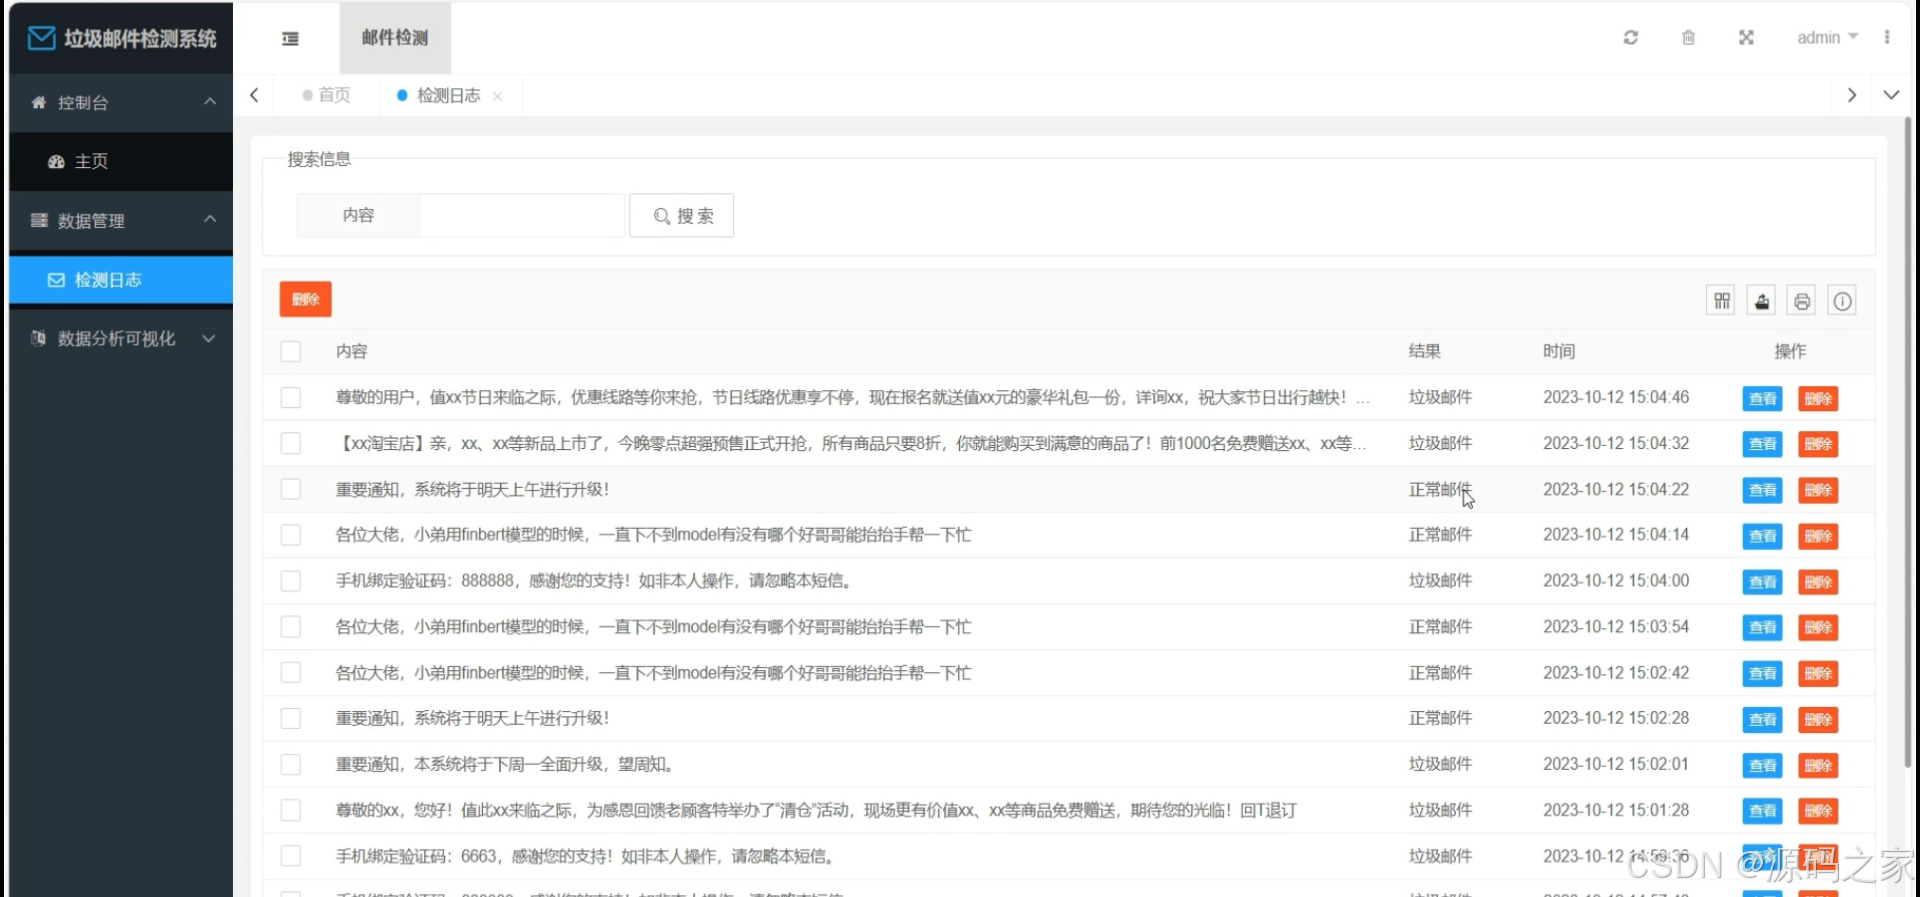This screenshot has width=1920, height=897.
Task: Click 尊敬的xx 清仓活动 message text
Action: coord(816,811)
